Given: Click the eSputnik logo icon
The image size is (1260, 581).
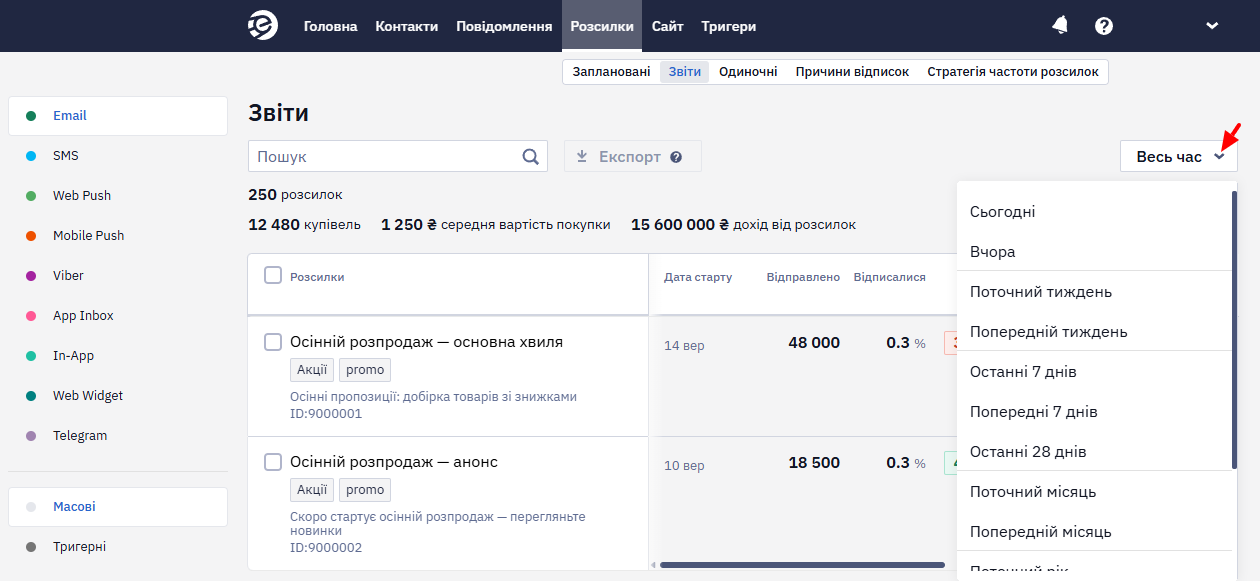Looking at the screenshot, I should 263,26.
